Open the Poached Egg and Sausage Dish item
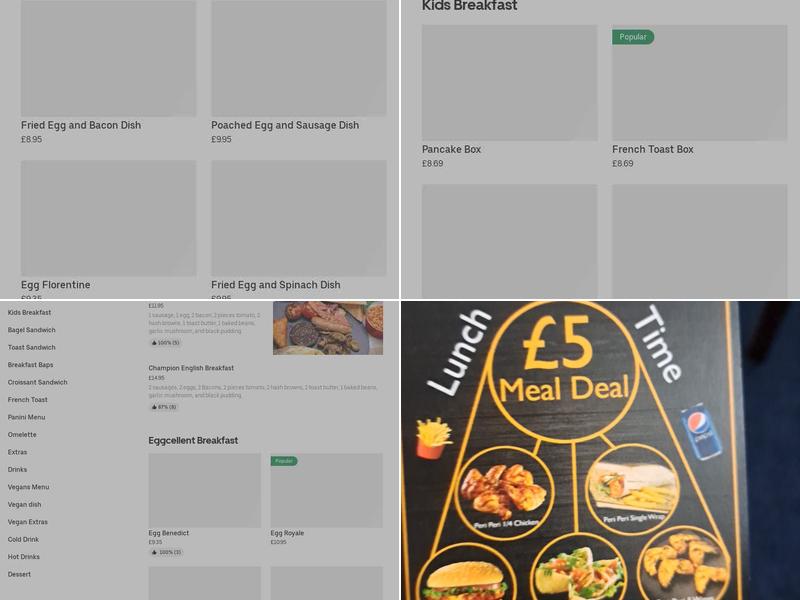This screenshot has width=800, height=600. pyautogui.click(x=298, y=72)
